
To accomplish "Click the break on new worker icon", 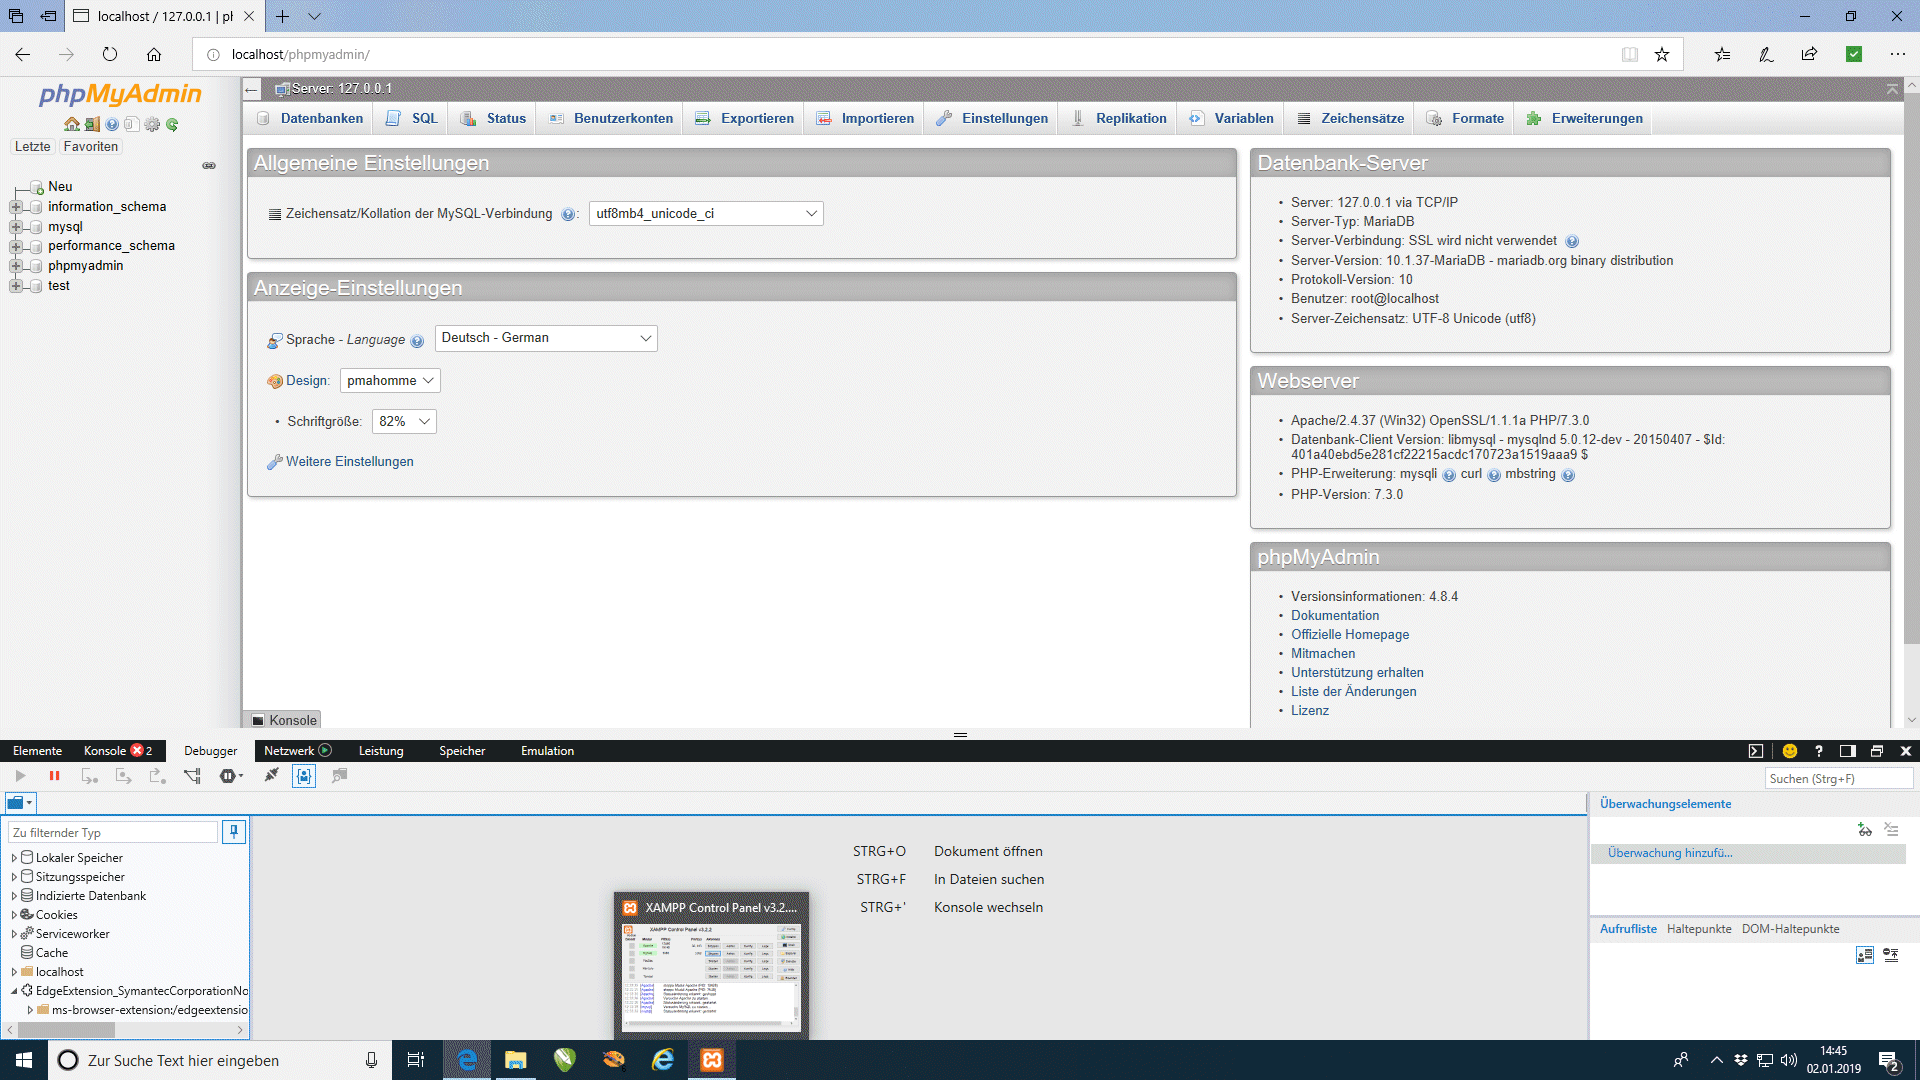I will (x=192, y=776).
